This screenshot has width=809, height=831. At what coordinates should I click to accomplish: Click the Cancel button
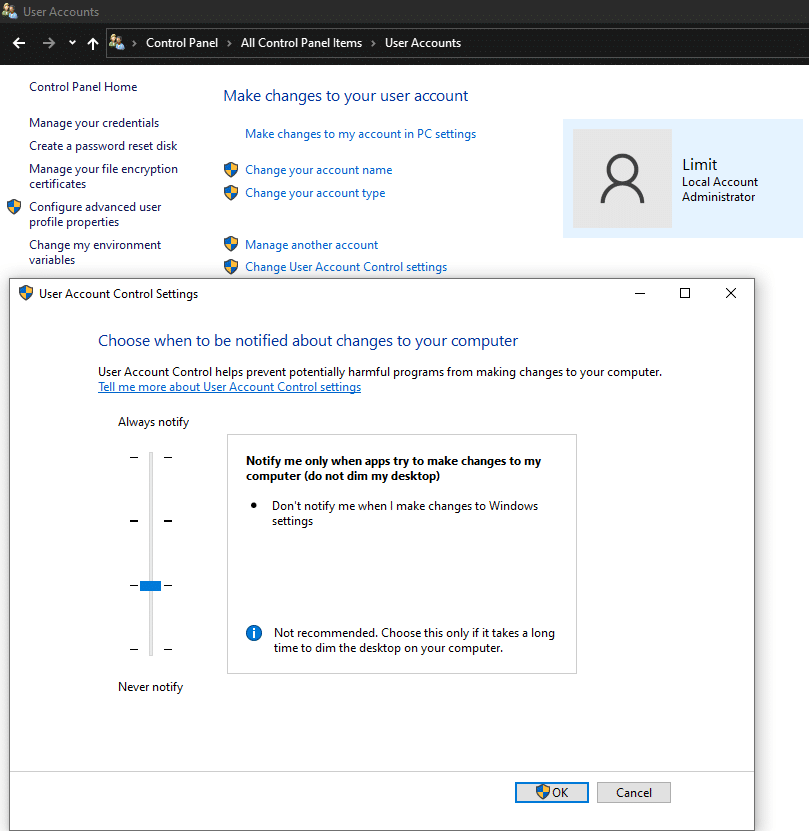(634, 792)
